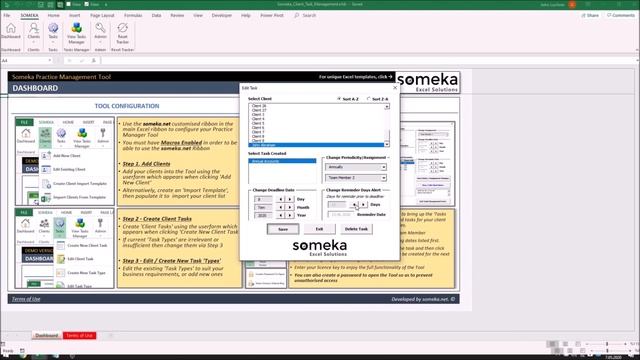Viewport: 640px width, 360px height.
Task: Switch to the Insert ribbon tab
Action: point(75,15)
